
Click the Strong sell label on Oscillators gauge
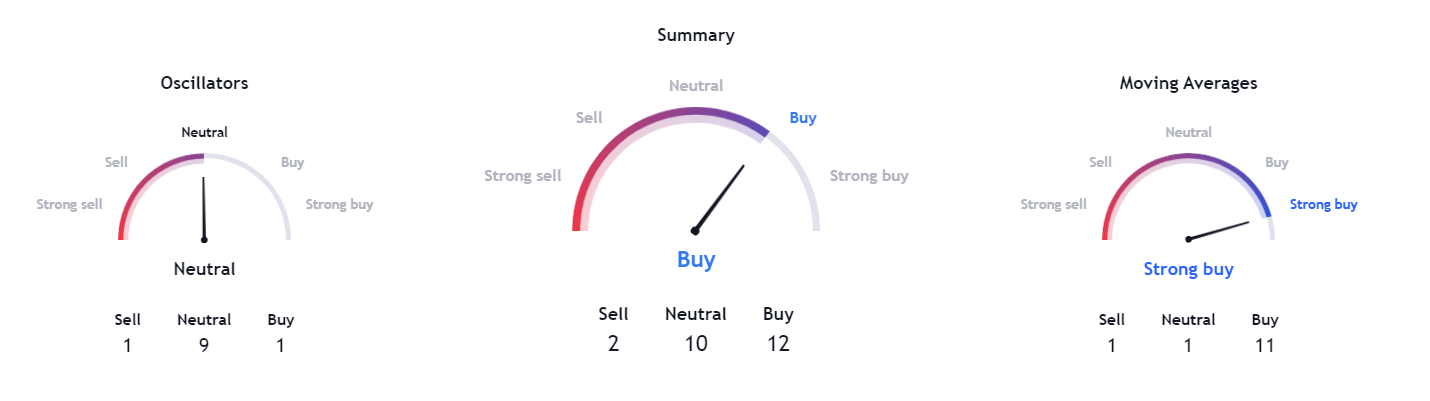pyautogui.click(x=69, y=205)
